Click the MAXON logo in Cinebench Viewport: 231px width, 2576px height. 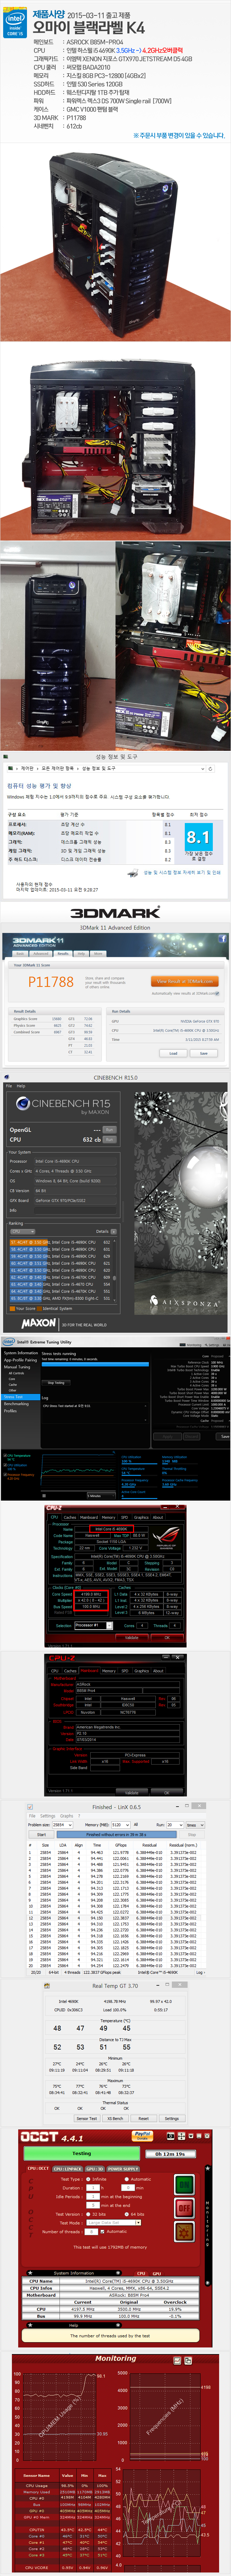(x=39, y=1323)
